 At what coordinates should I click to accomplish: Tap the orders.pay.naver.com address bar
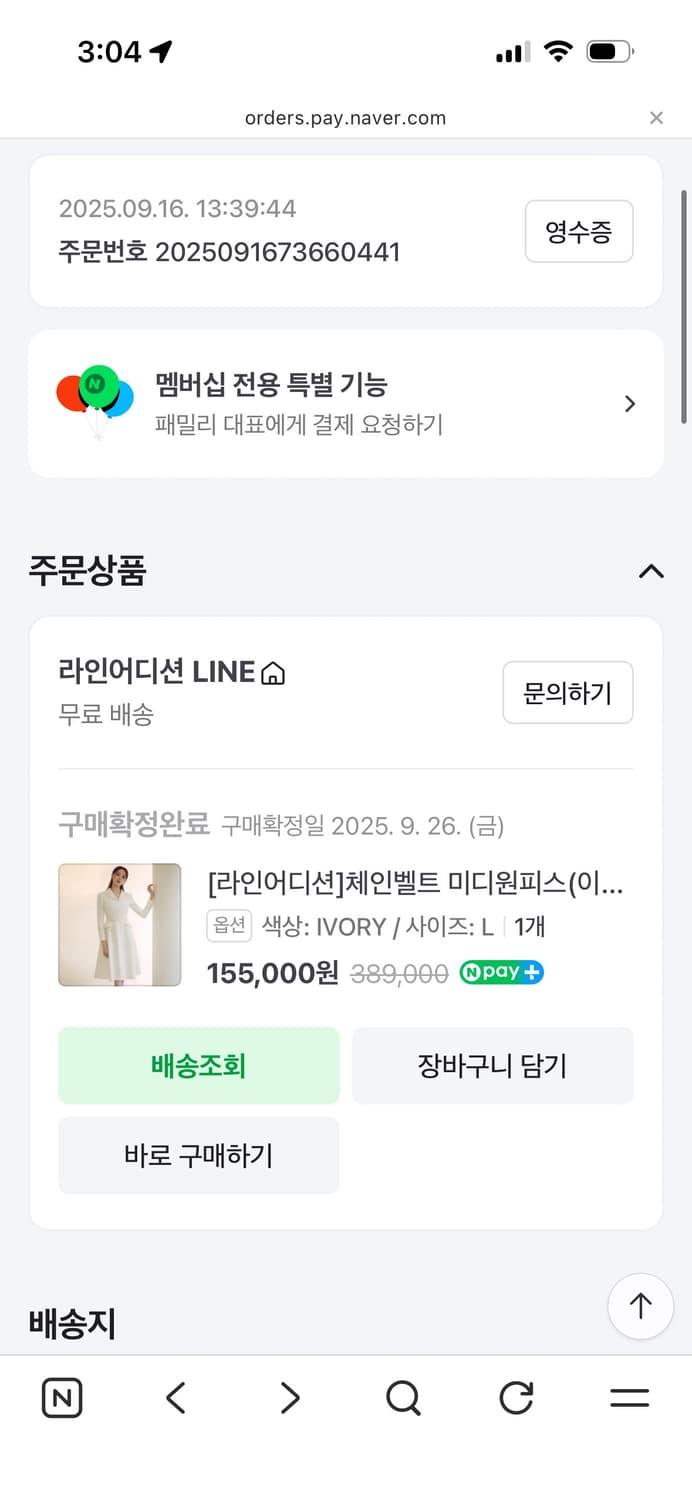[345, 117]
